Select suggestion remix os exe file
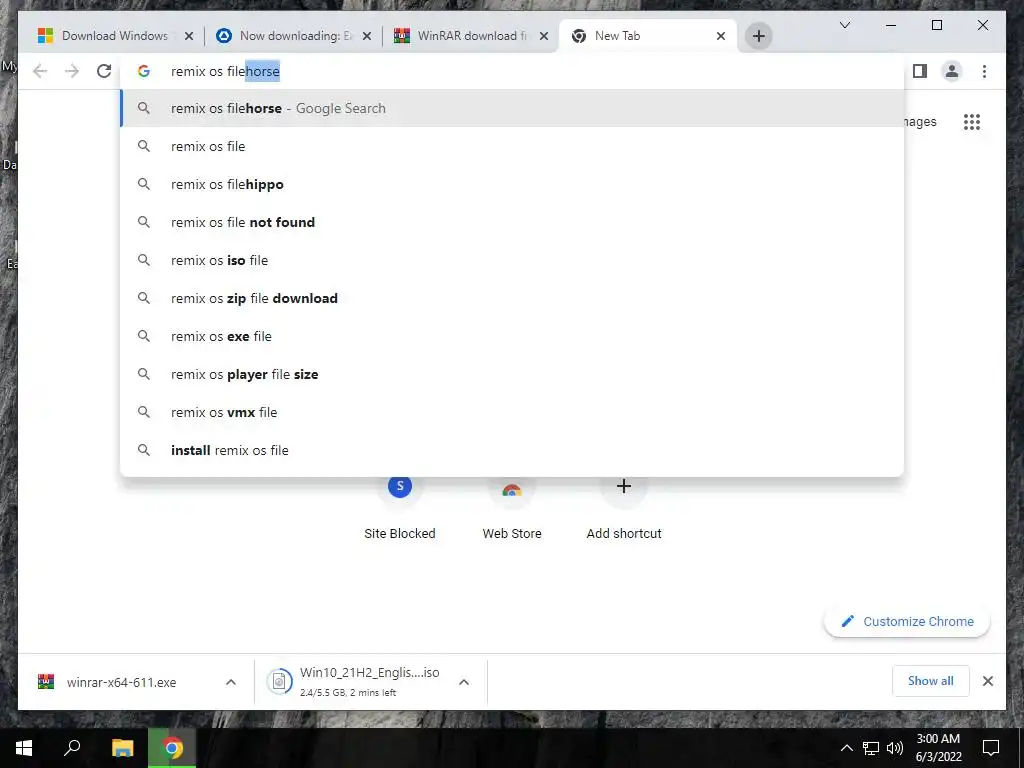The width and height of the screenshot is (1024, 768). click(x=512, y=336)
